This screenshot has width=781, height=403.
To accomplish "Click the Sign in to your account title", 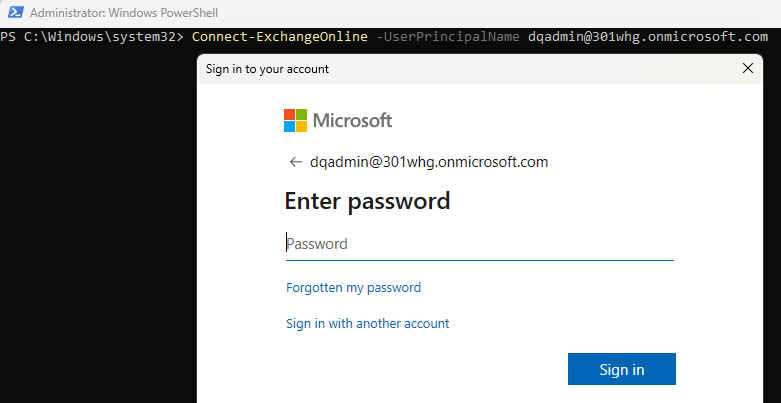I will pos(267,69).
